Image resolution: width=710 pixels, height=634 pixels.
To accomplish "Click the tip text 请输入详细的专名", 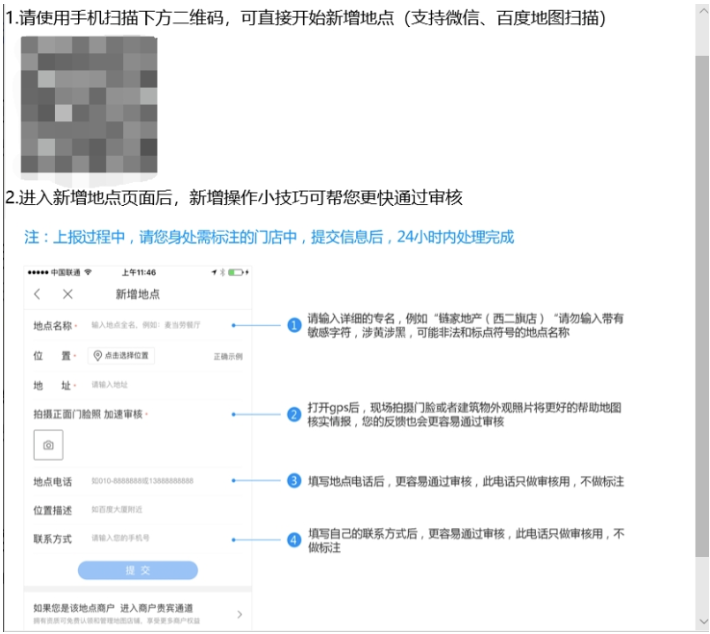I will (466, 325).
